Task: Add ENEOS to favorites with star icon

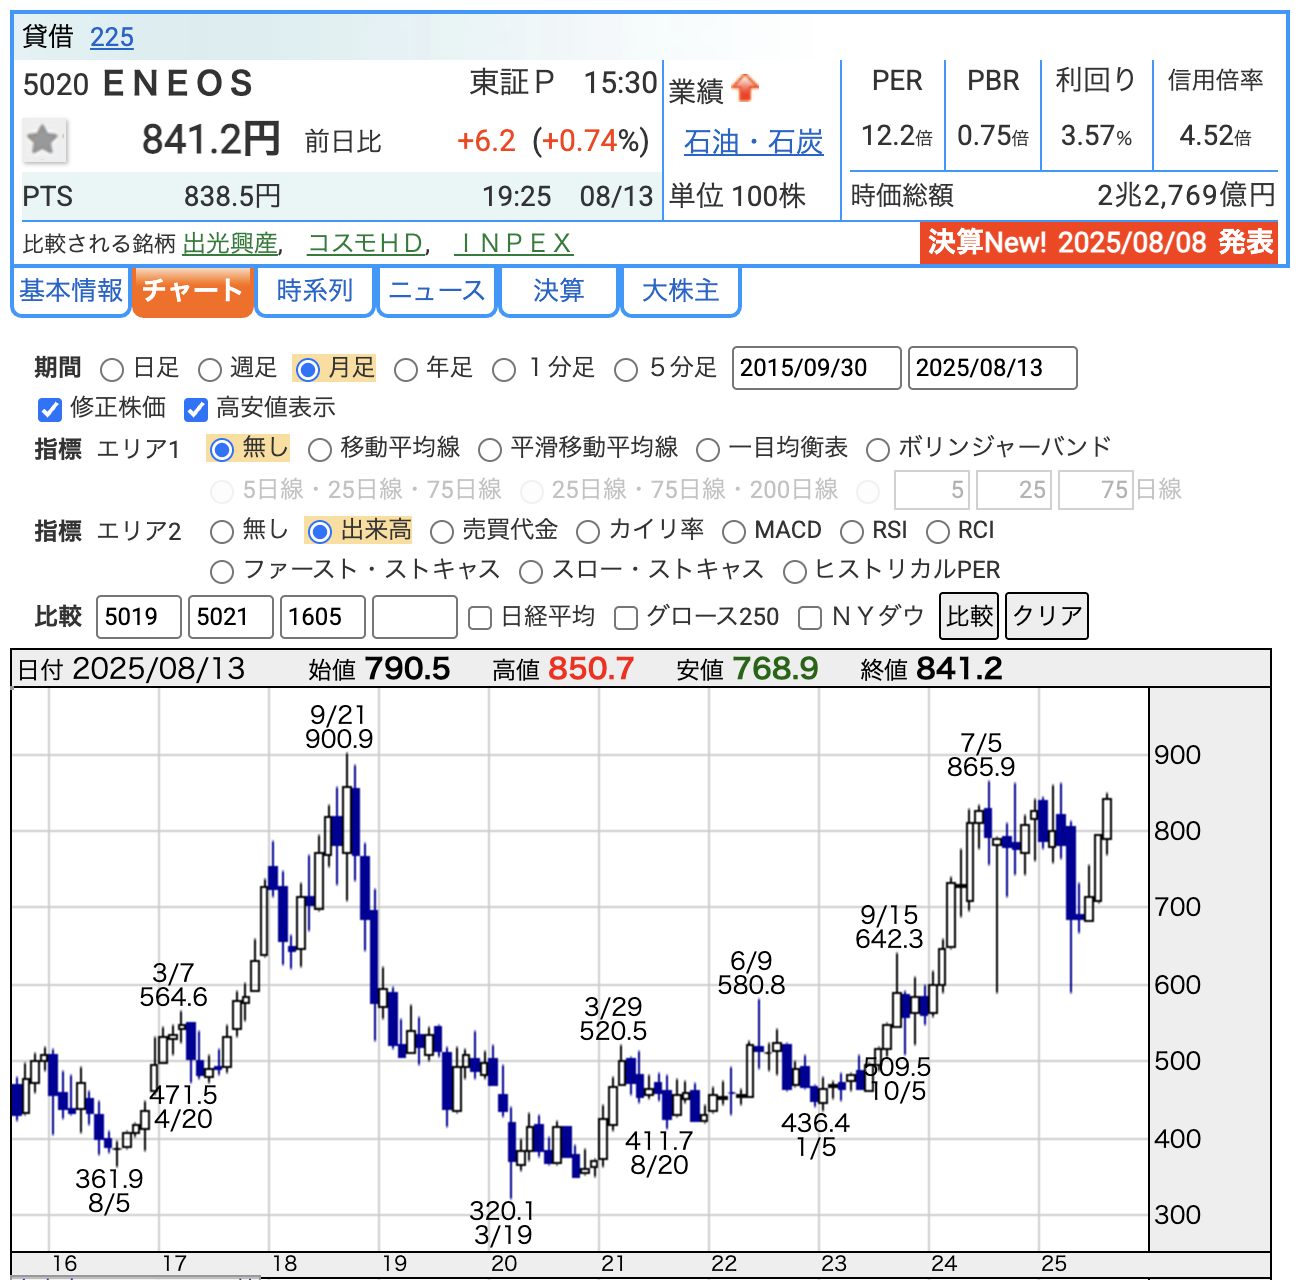Action: 44,140
